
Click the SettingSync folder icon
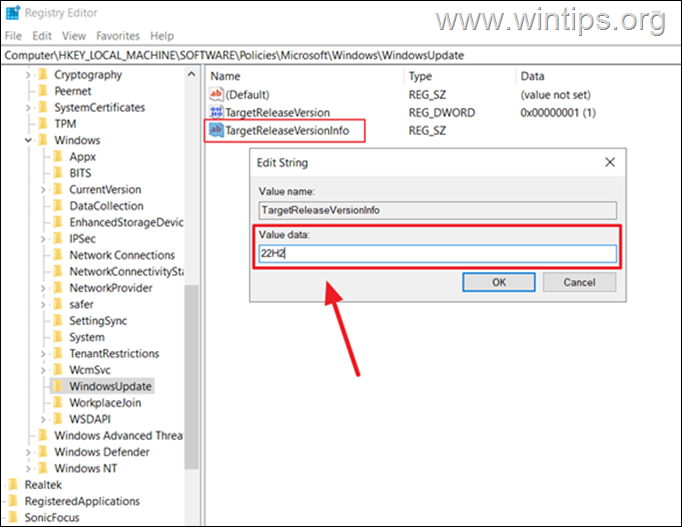(58, 320)
